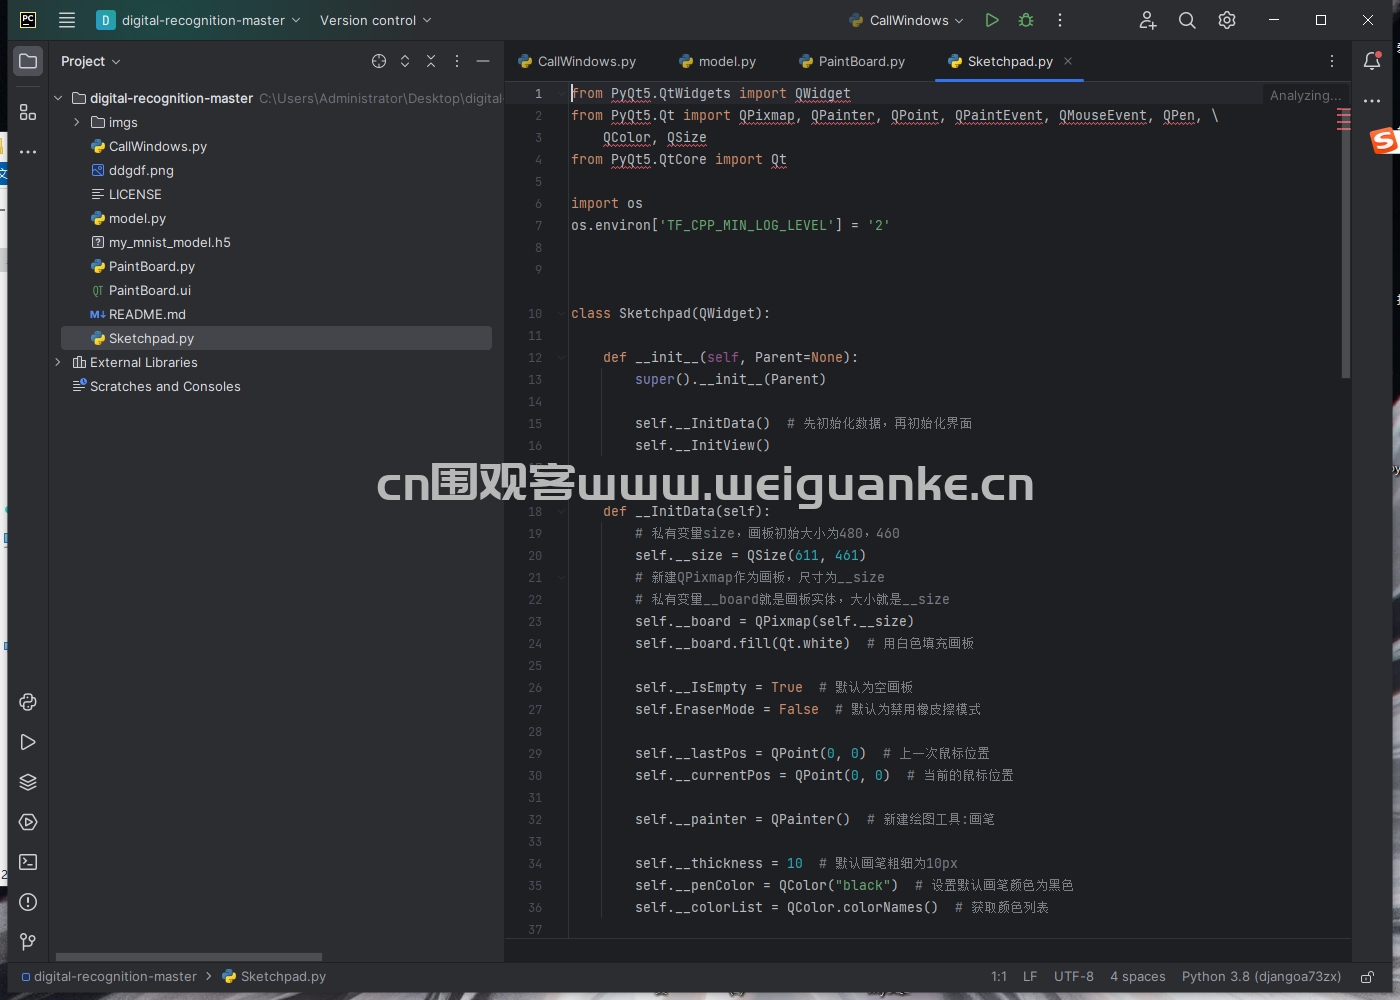Image resolution: width=1400 pixels, height=1000 pixels.
Task: Close the Sketchpad.py tab
Action: point(1068,61)
